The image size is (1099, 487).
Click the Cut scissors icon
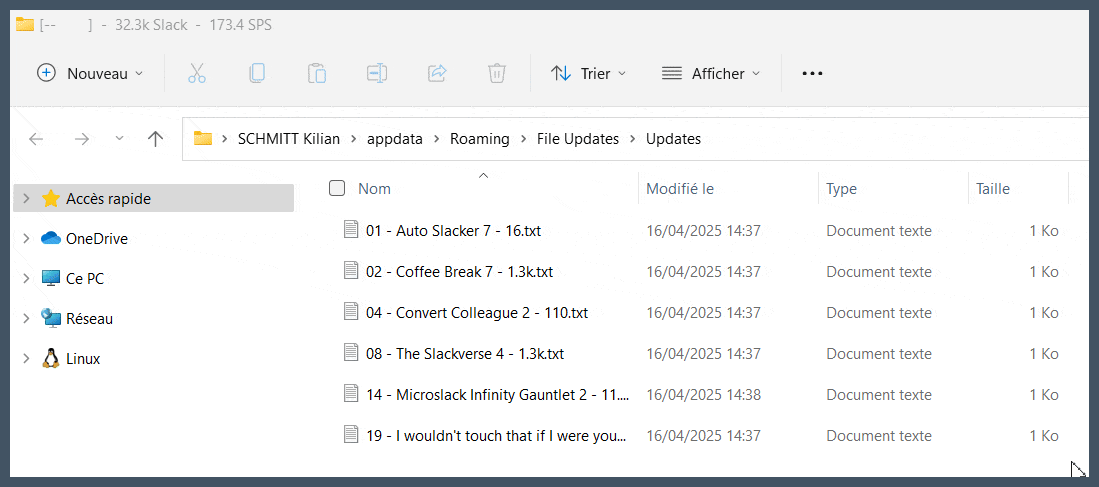point(197,73)
